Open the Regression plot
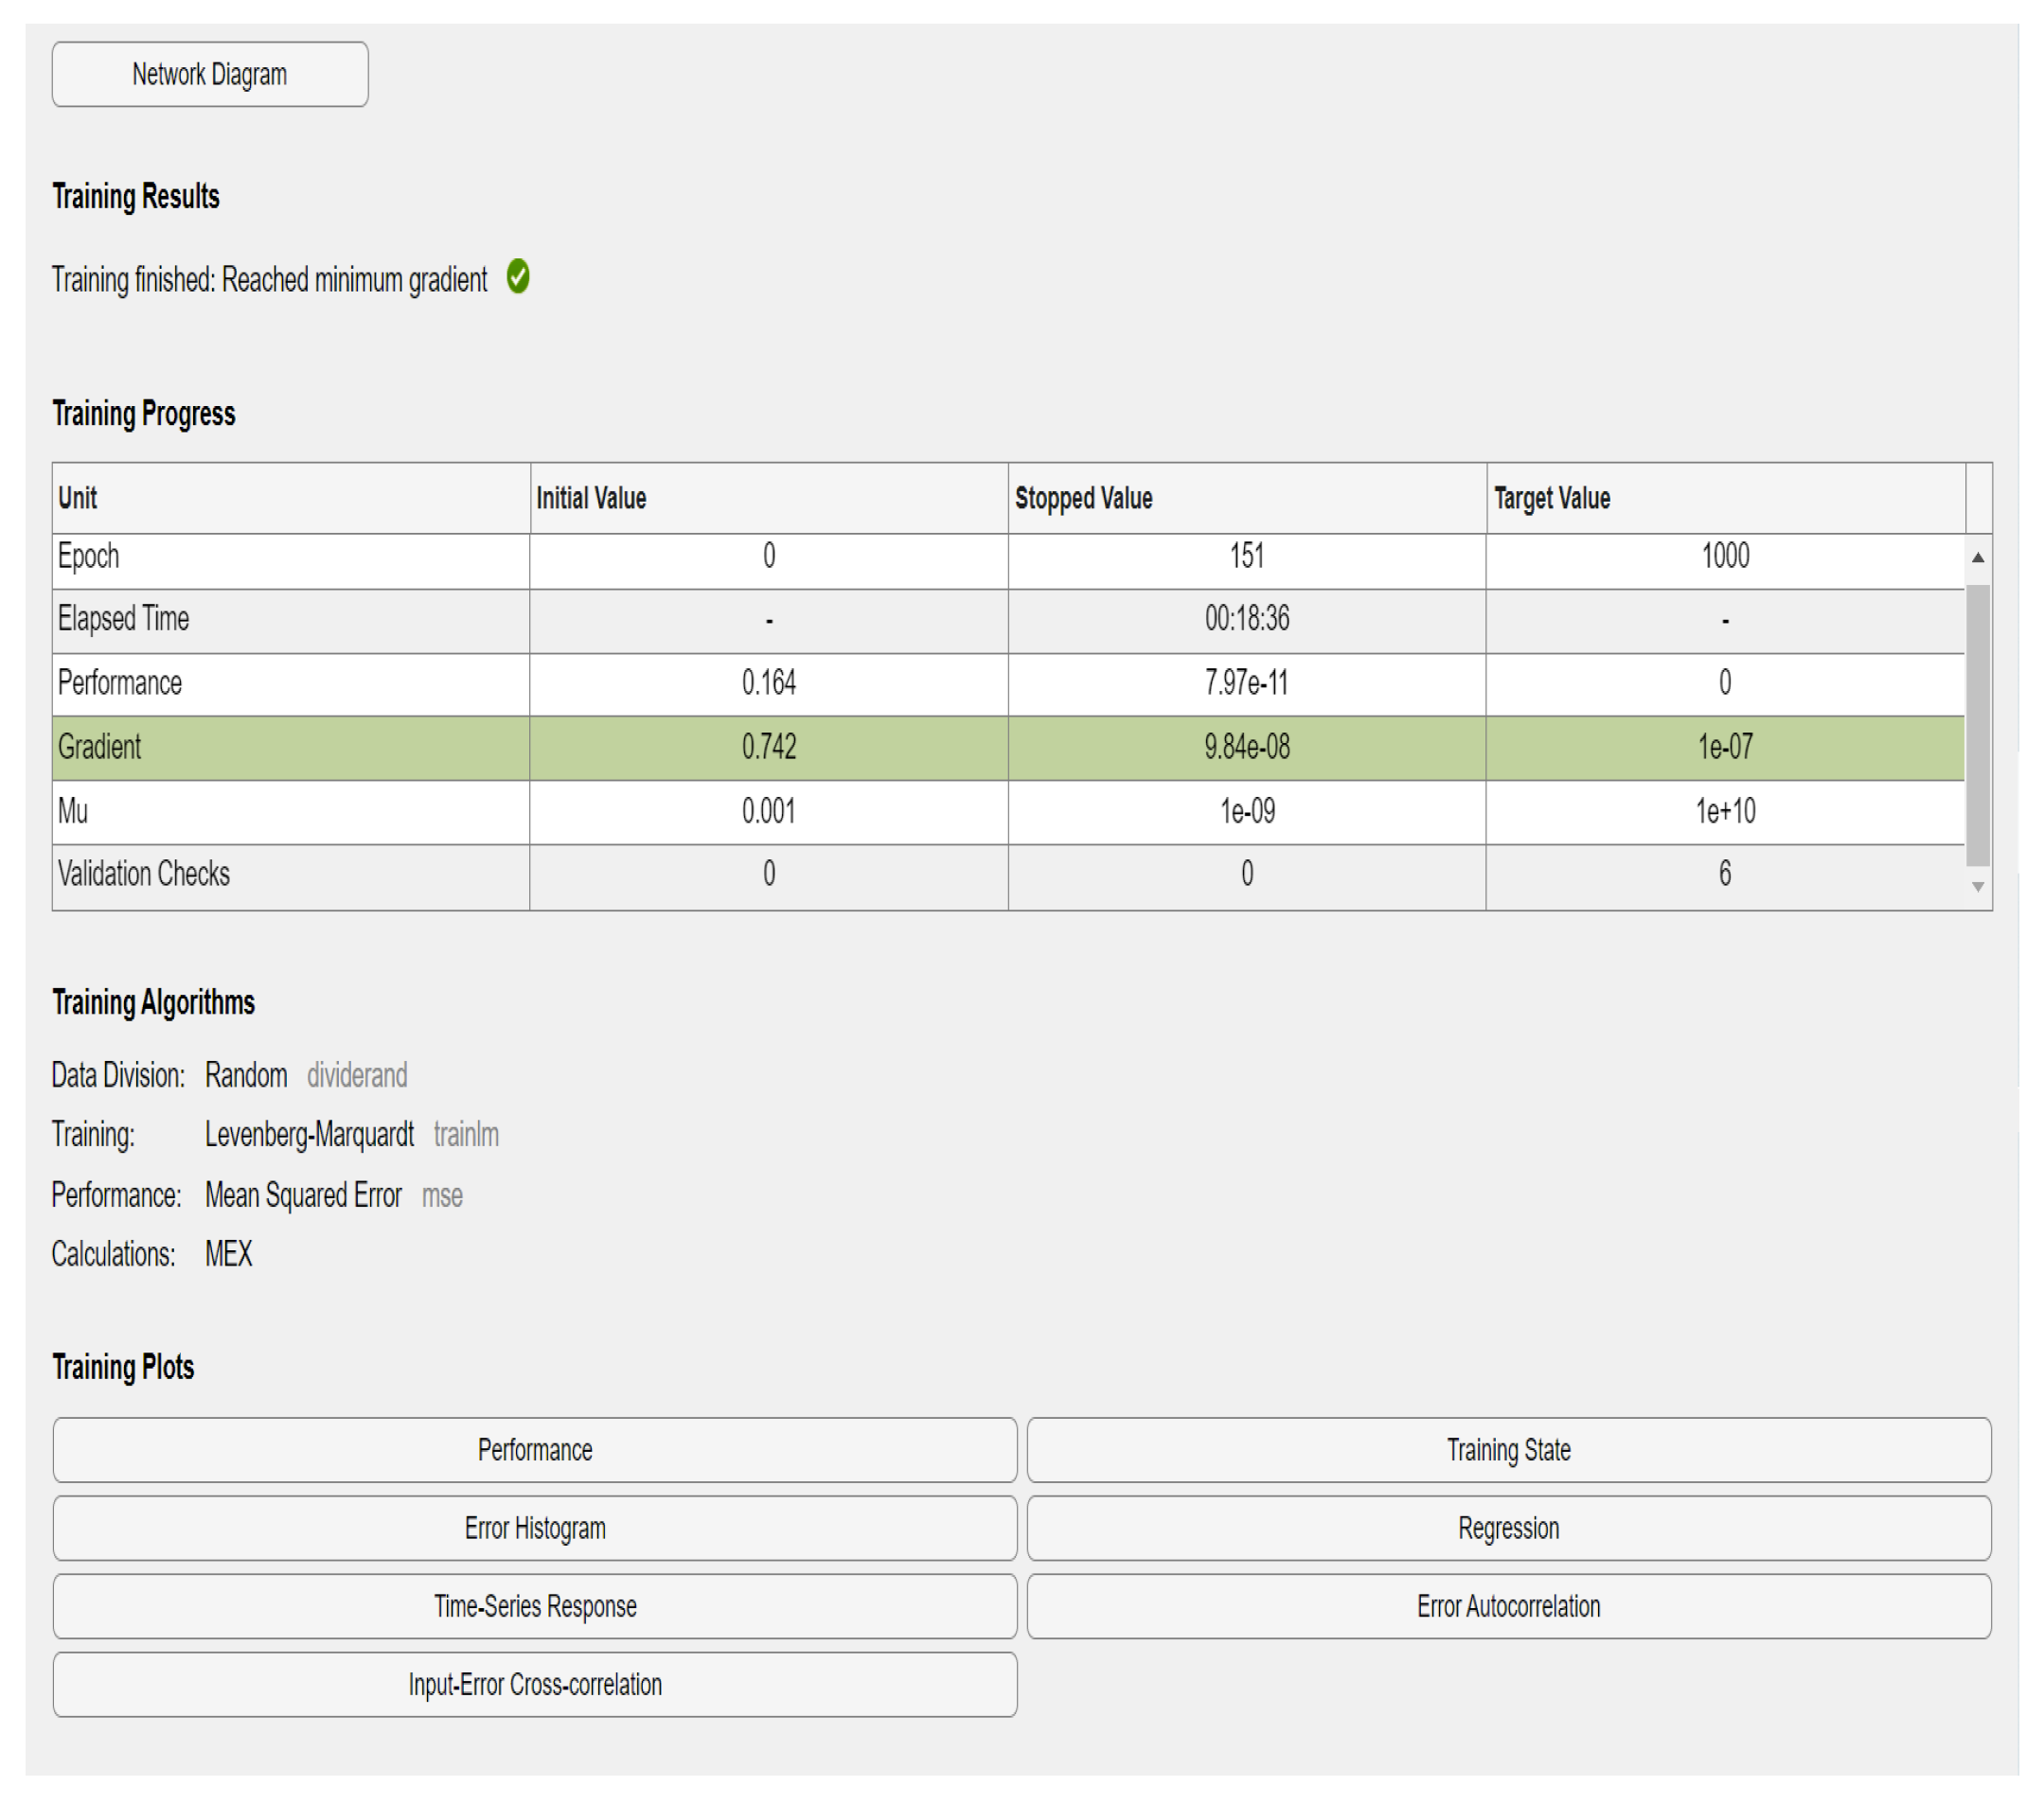This screenshot has height=1804, width=2044. 1508,1527
